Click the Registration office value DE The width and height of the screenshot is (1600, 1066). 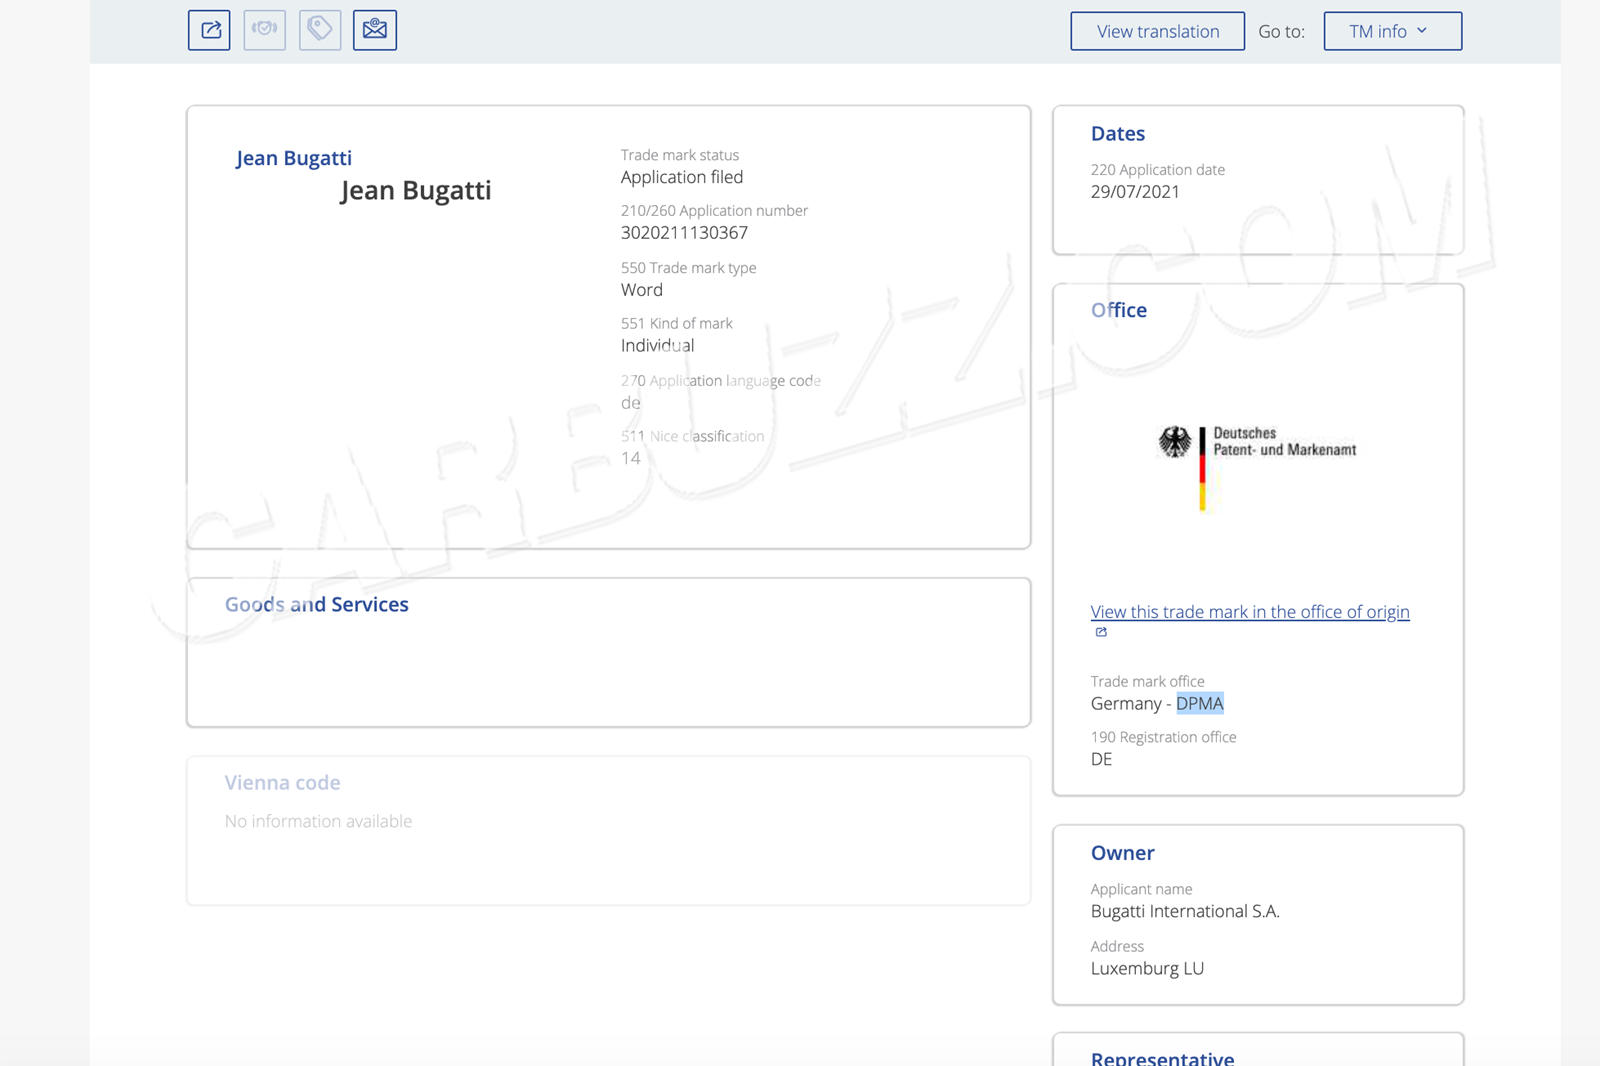1101,759
